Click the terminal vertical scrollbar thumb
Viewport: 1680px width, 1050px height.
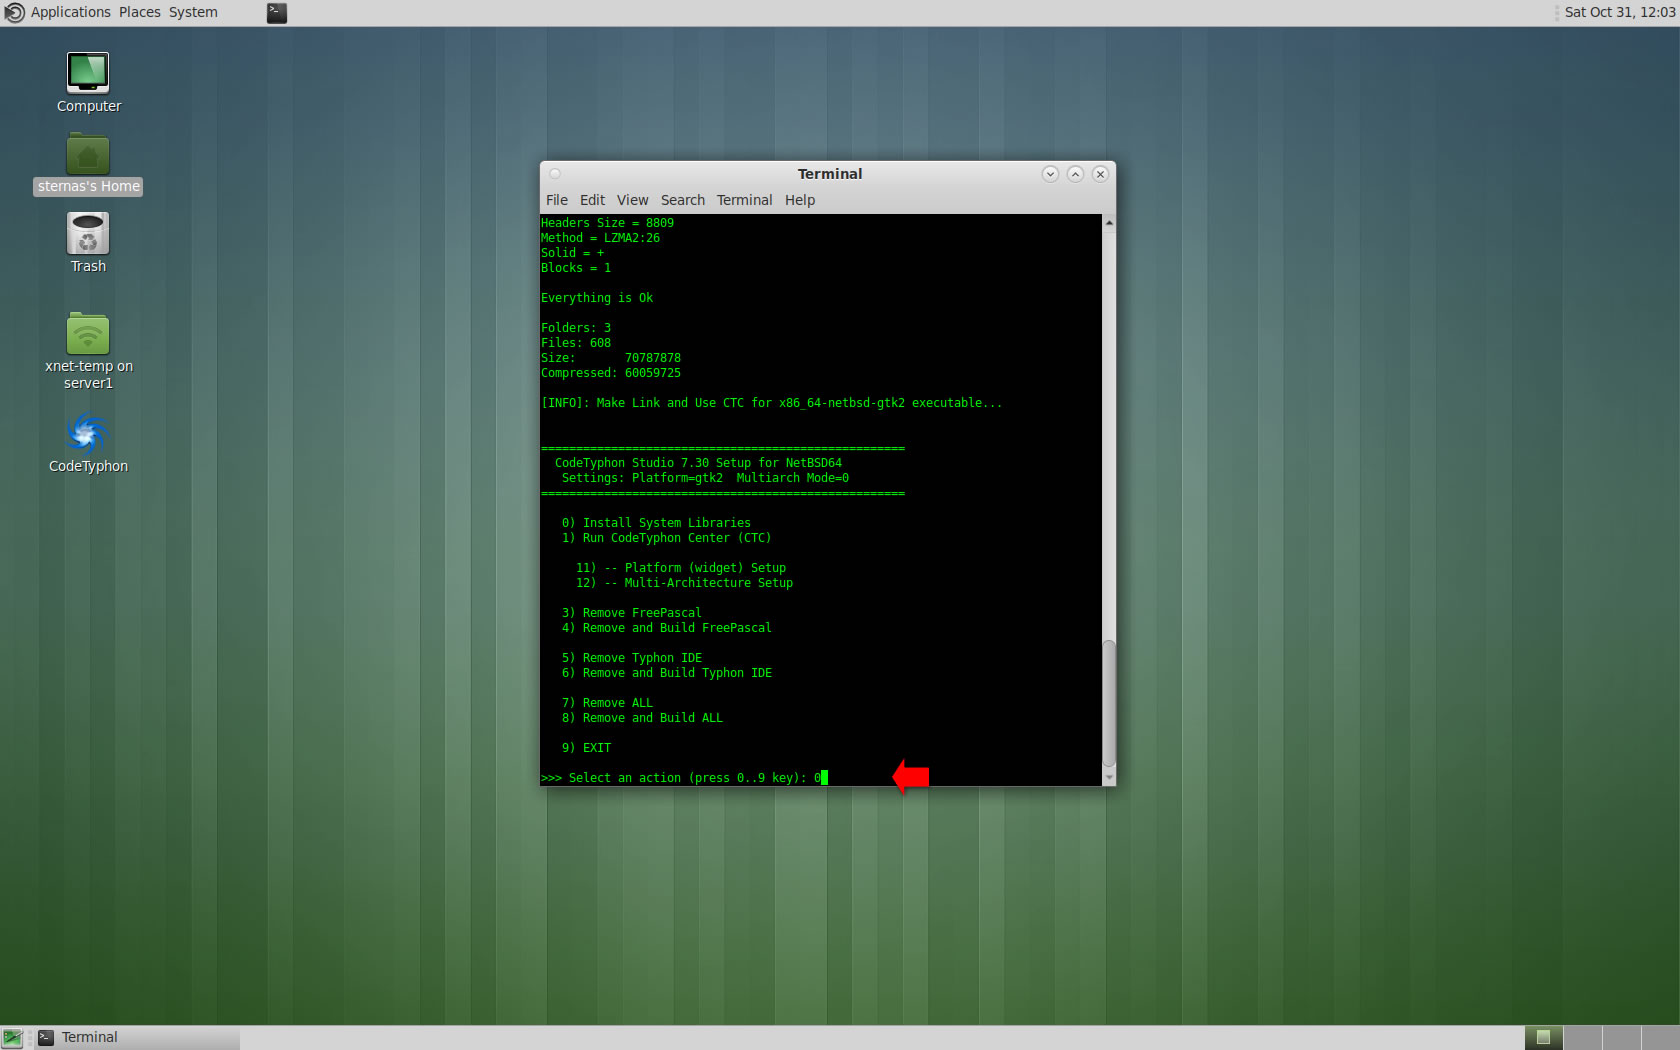point(1109,704)
